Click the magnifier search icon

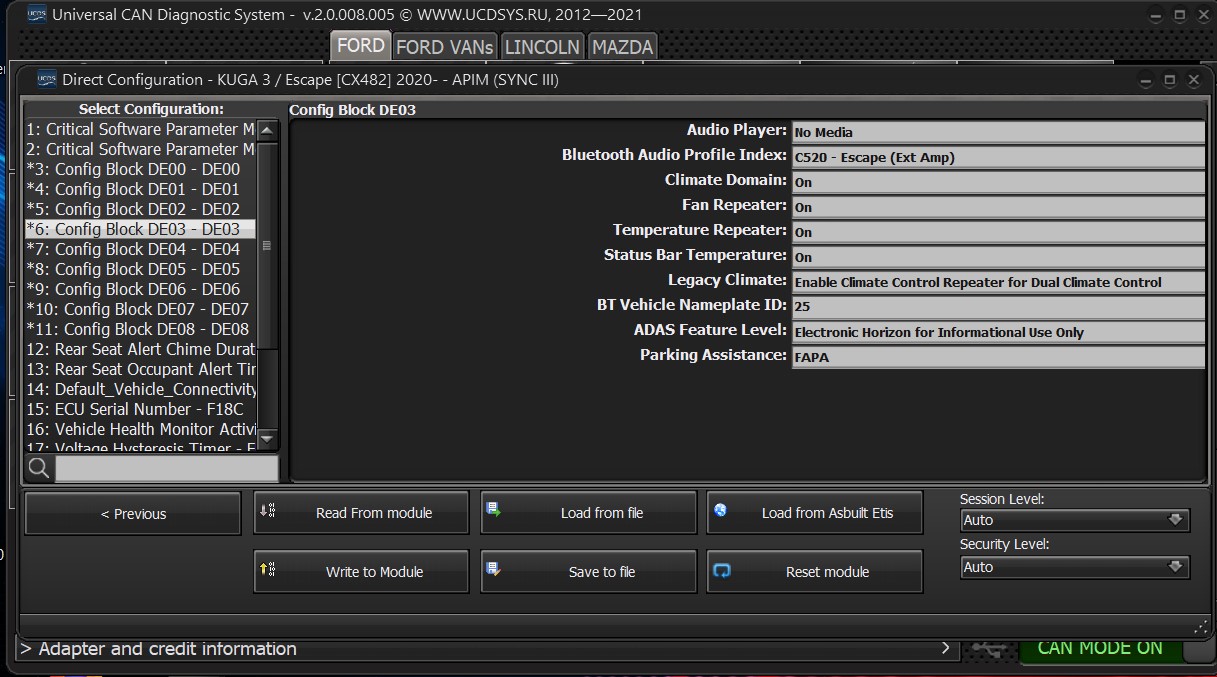(x=39, y=468)
